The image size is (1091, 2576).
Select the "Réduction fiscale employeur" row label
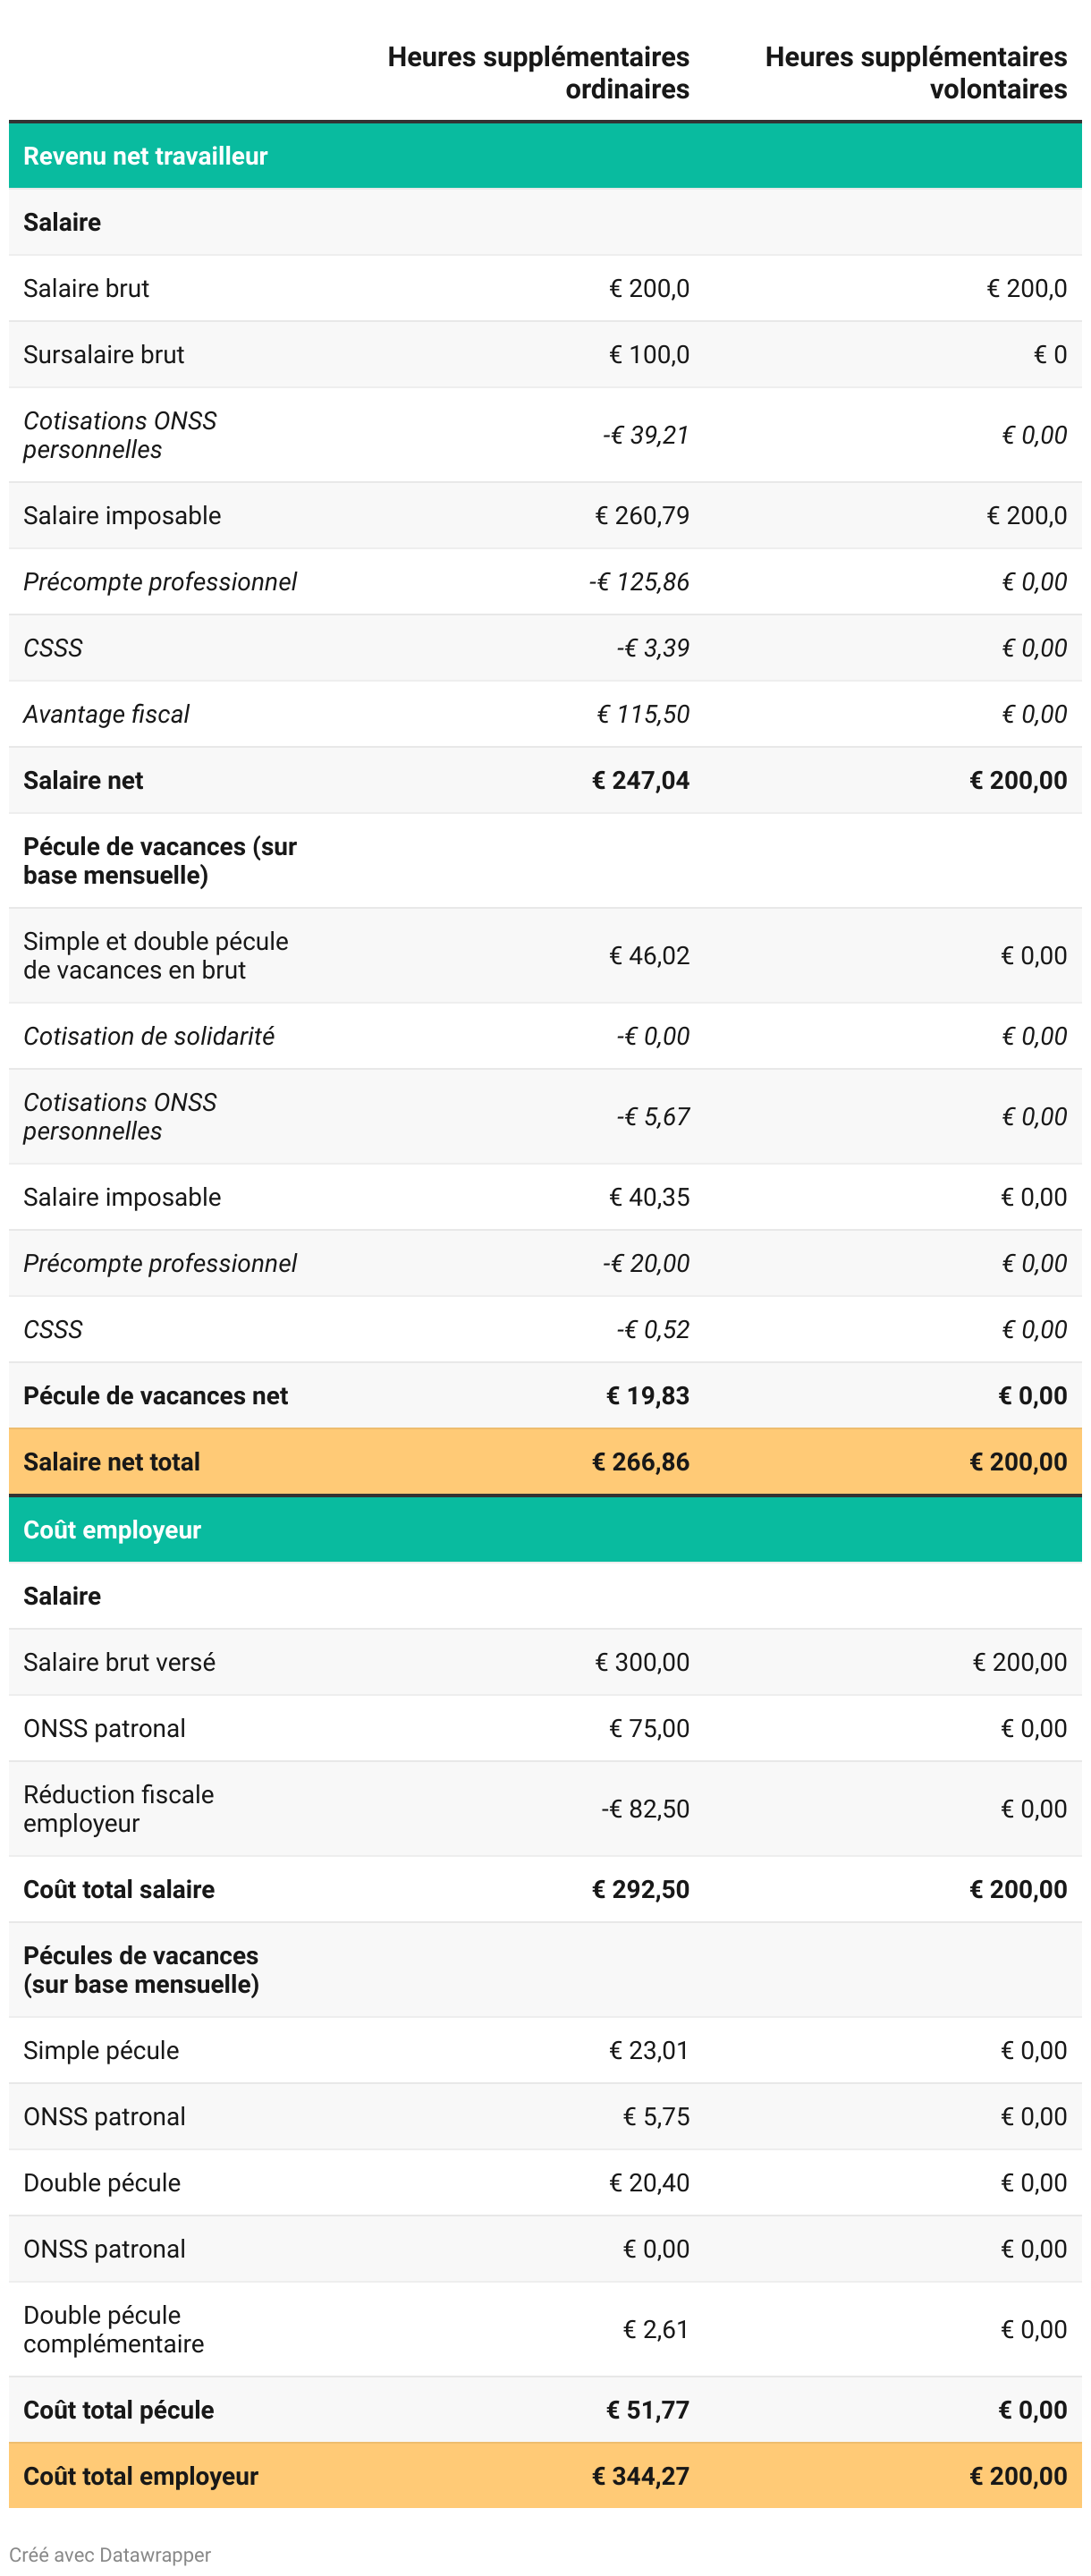(118, 1808)
